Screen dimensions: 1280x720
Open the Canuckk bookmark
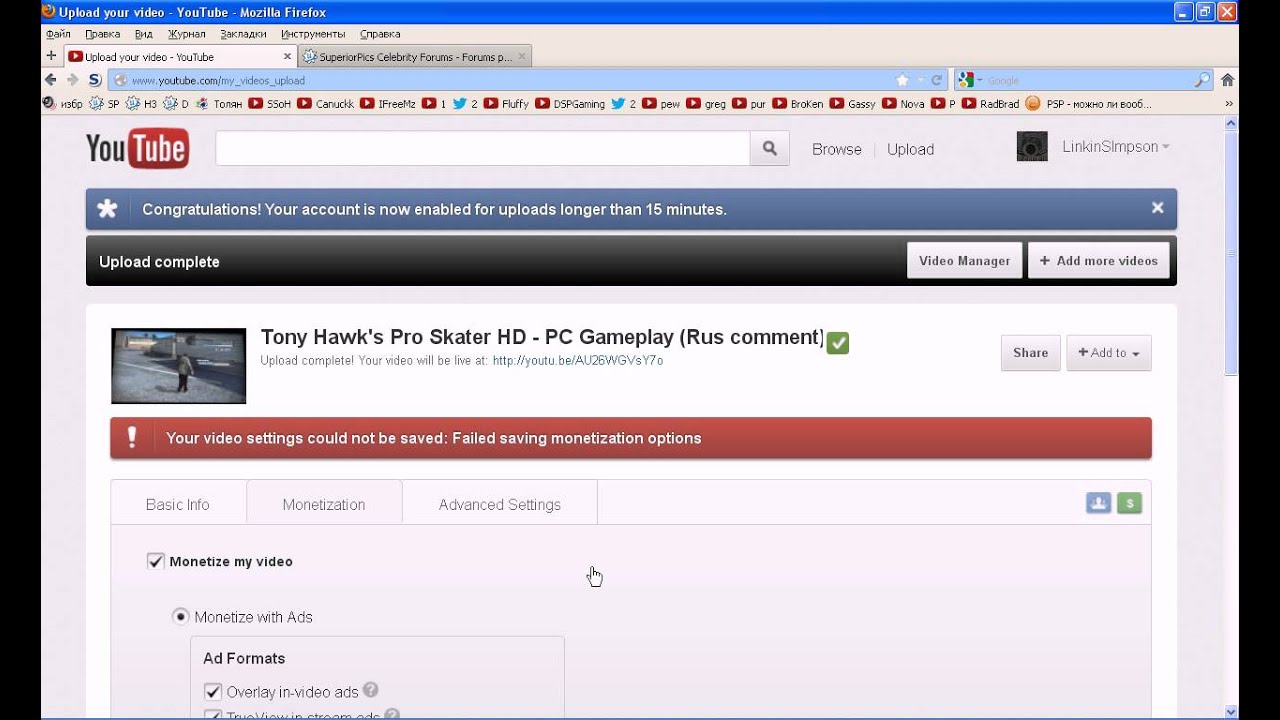pos(326,103)
